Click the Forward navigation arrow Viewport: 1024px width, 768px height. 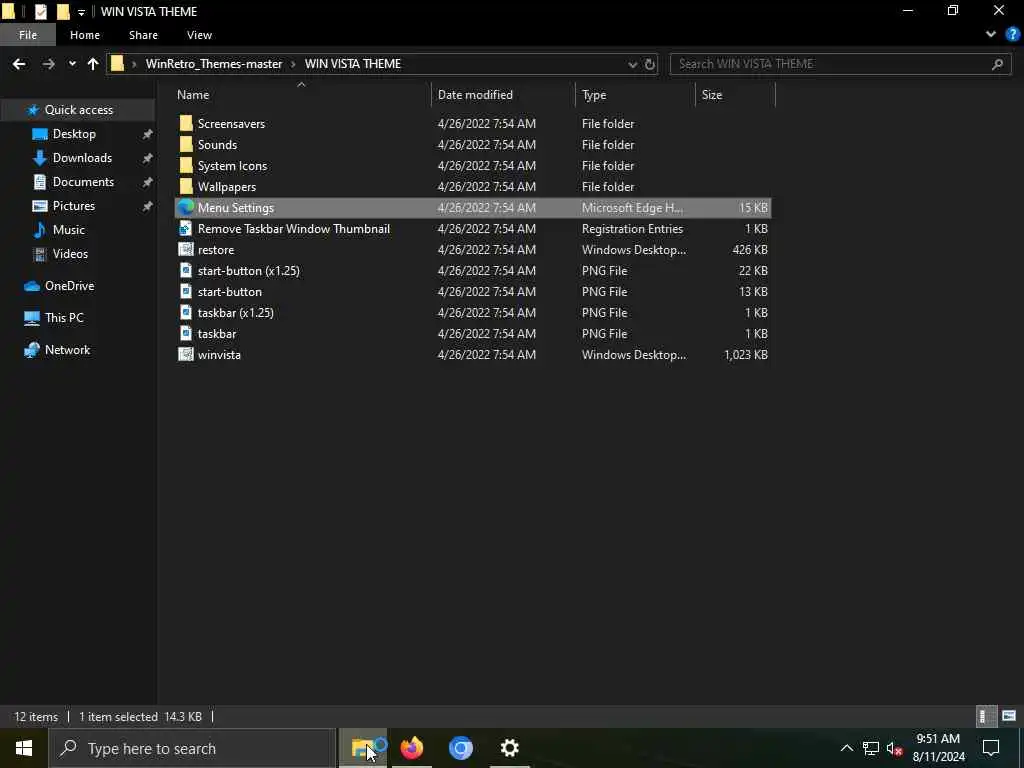[x=48, y=64]
